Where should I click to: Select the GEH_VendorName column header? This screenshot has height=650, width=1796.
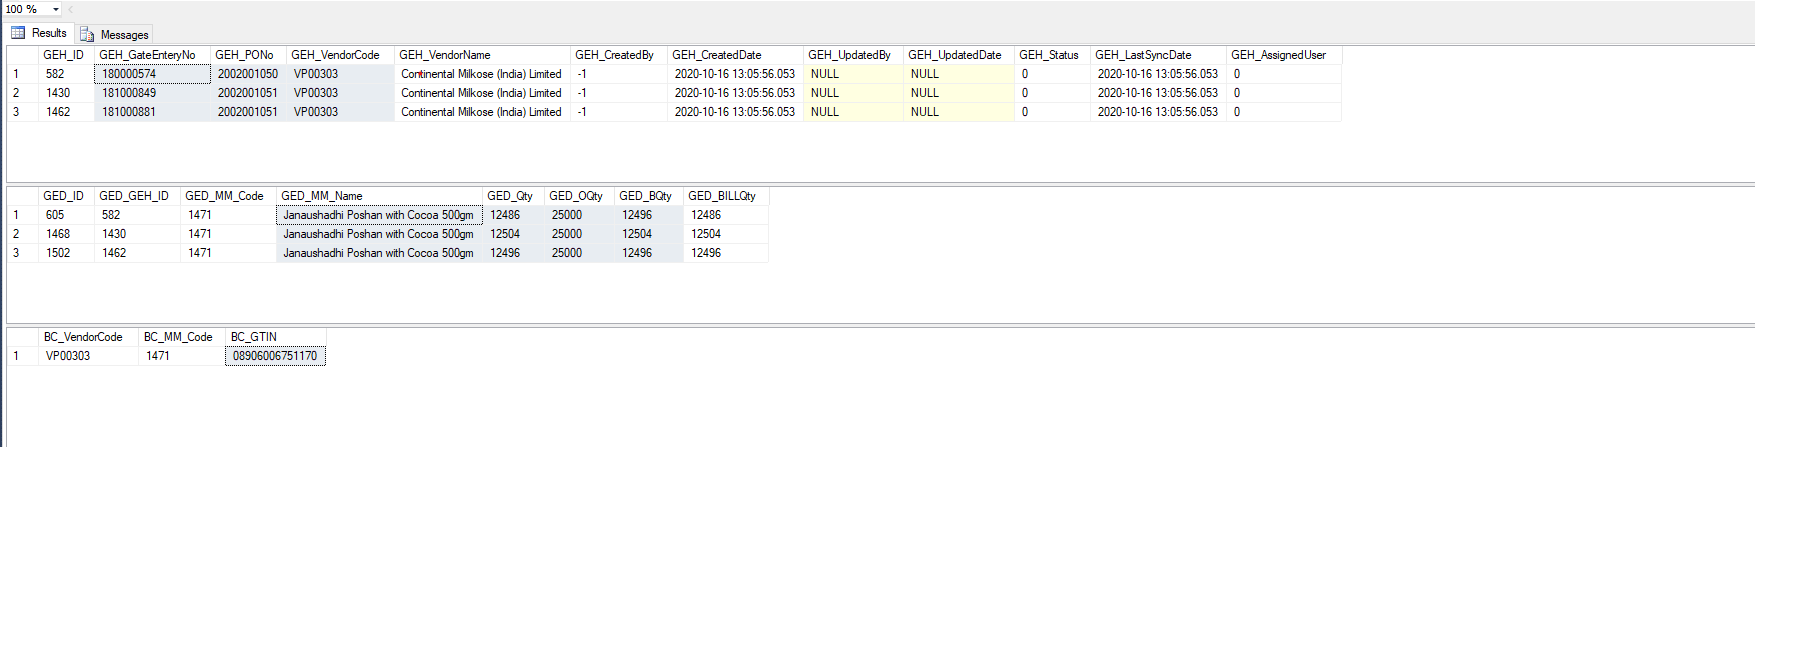tap(445, 55)
